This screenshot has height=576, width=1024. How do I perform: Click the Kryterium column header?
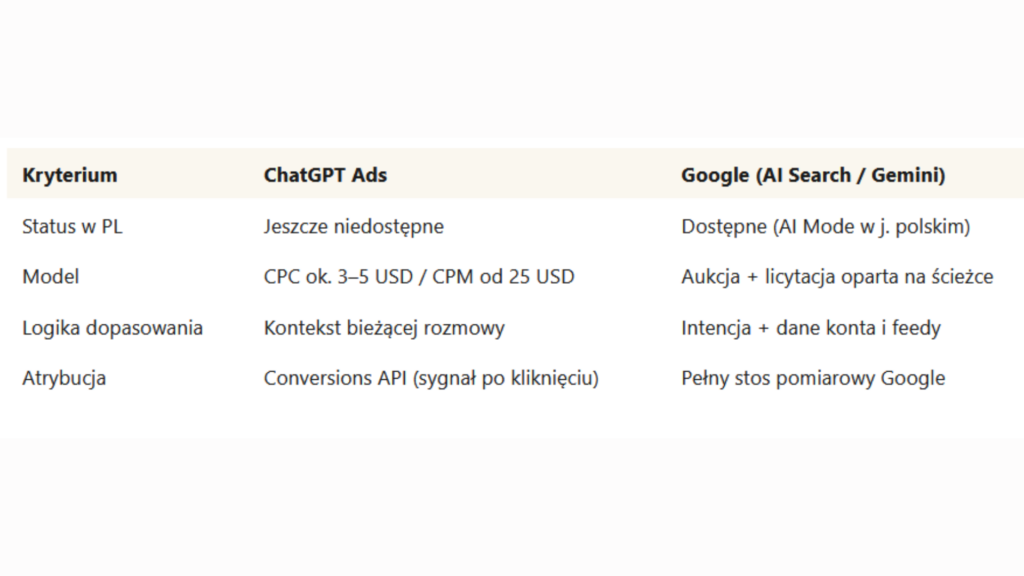(x=70, y=175)
